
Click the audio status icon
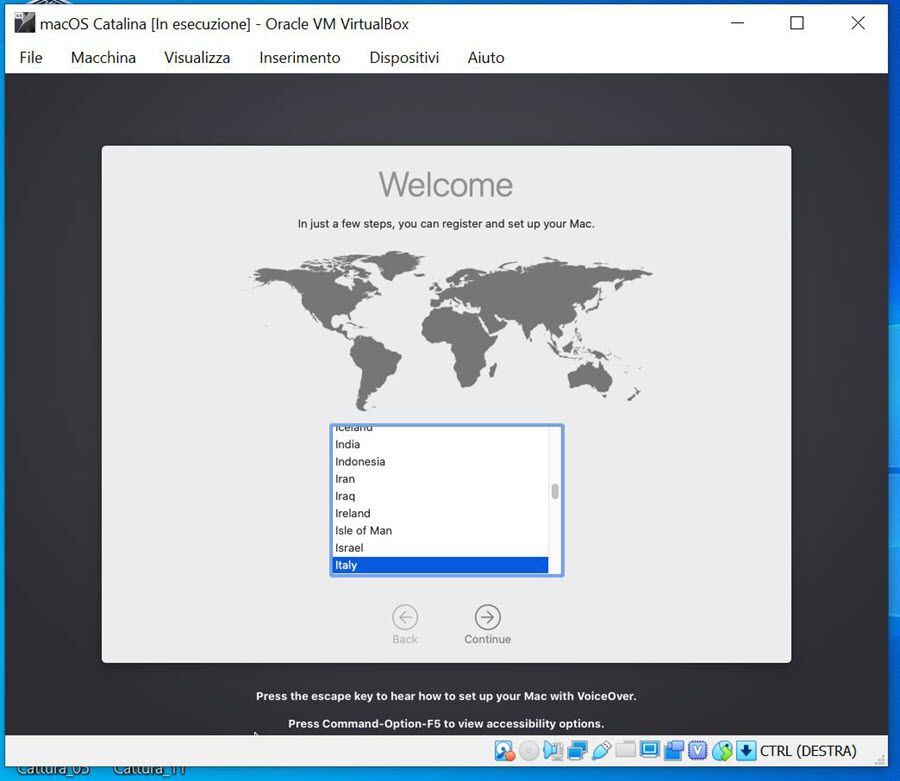coord(550,750)
